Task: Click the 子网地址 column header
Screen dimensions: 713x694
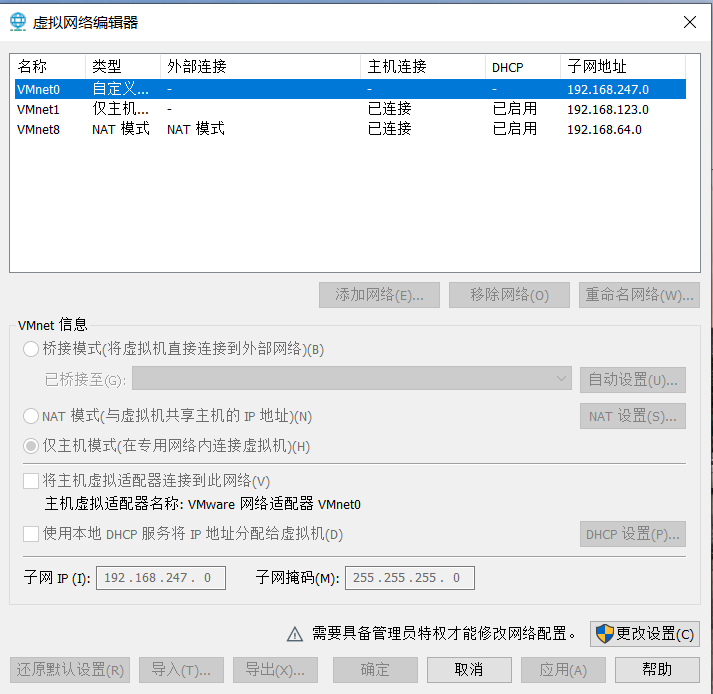Action: point(623,67)
